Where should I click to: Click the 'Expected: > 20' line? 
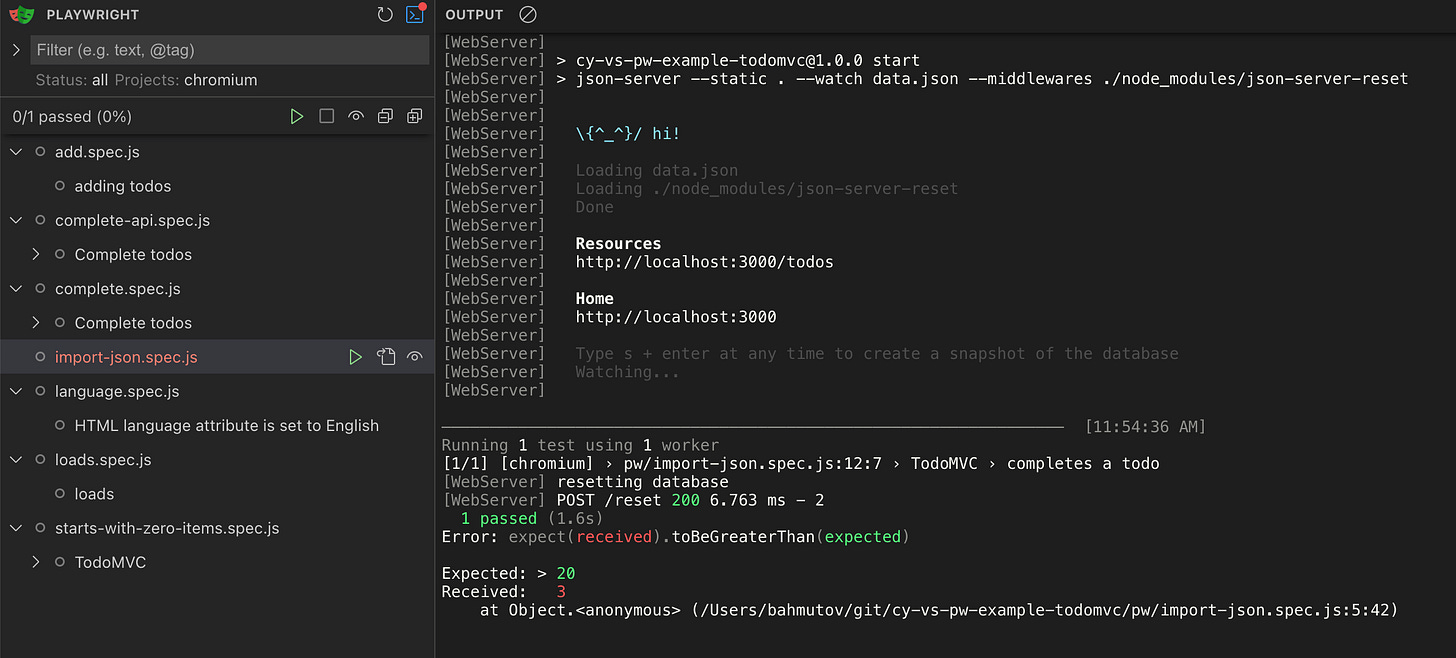508,573
